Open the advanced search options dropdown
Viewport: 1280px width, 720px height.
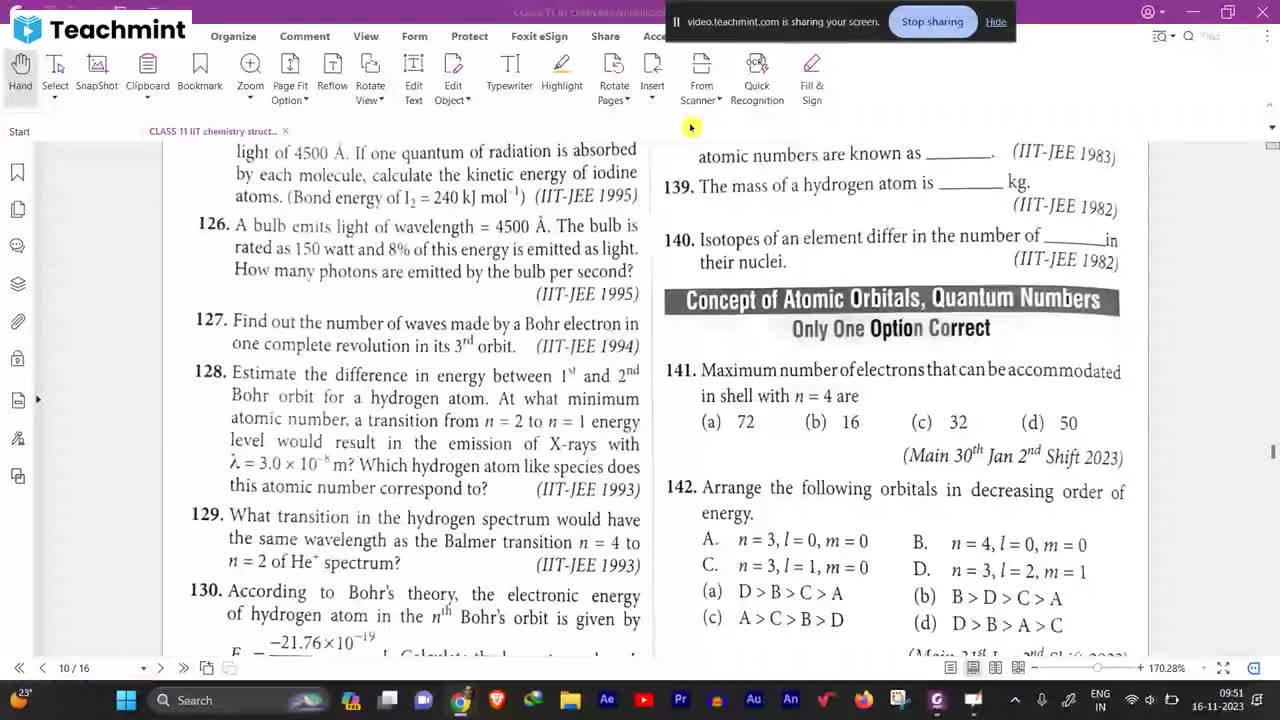click(1162, 36)
